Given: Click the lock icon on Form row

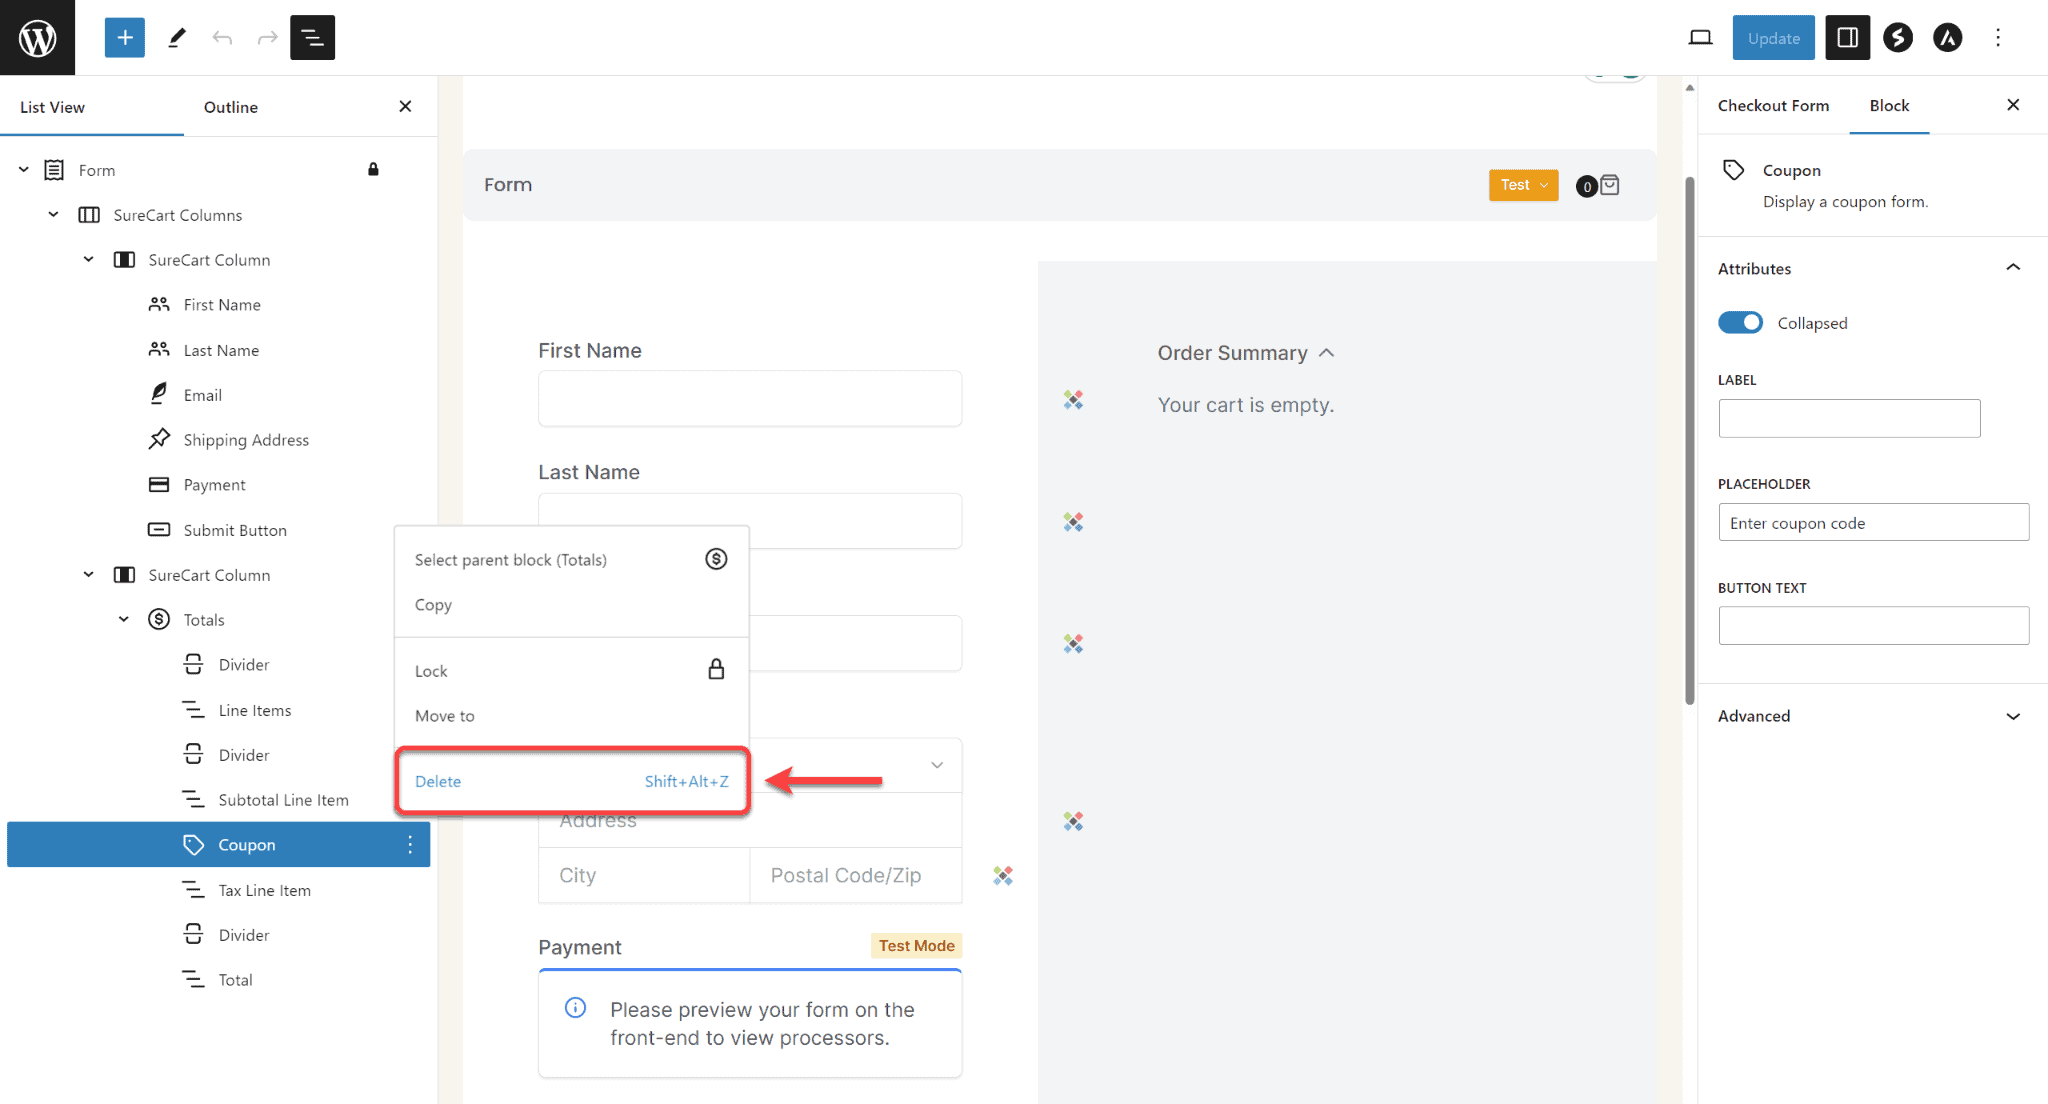Looking at the screenshot, I should coord(373,169).
